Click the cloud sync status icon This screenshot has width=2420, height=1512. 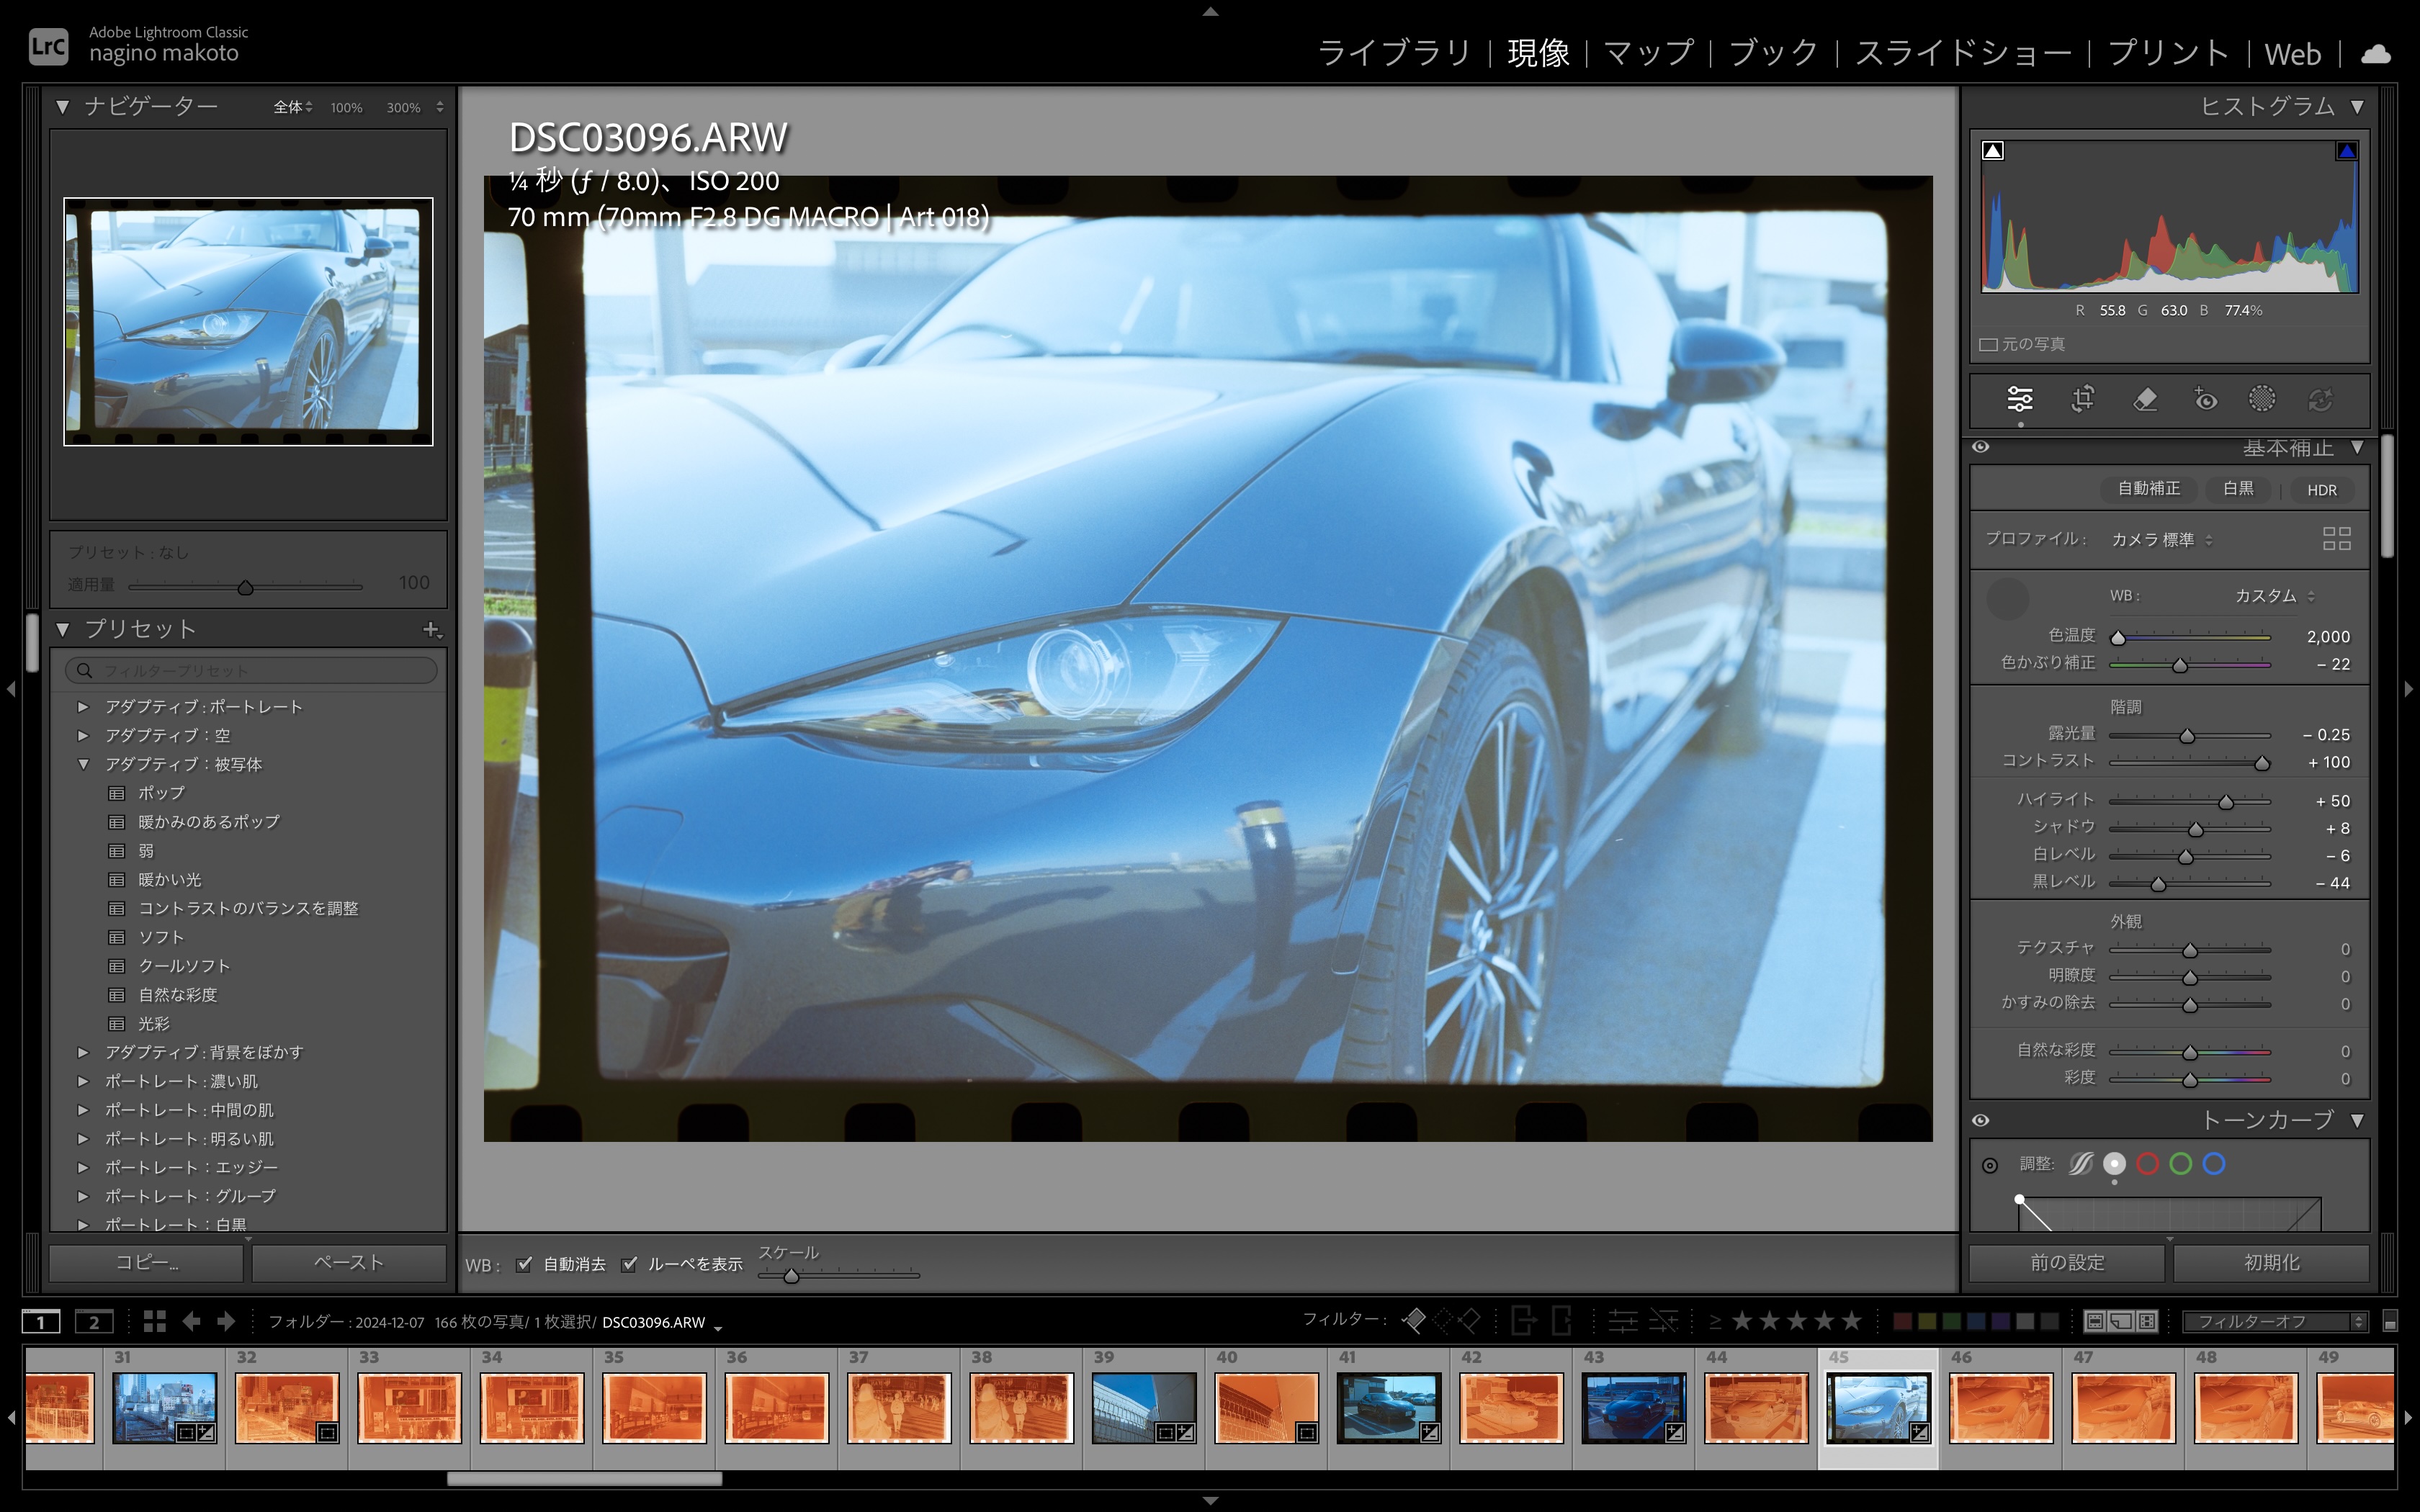[x=2376, y=54]
